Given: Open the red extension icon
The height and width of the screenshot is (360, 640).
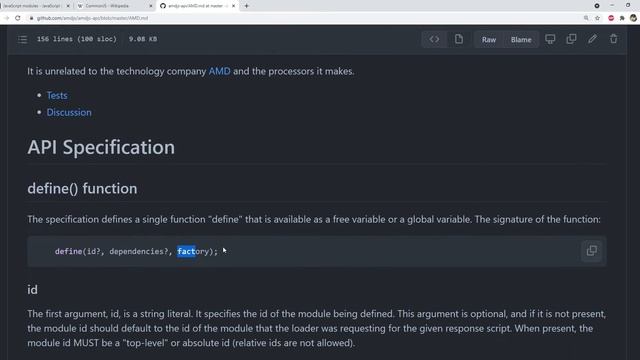Looking at the screenshot, I should pyautogui.click(x=611, y=18).
